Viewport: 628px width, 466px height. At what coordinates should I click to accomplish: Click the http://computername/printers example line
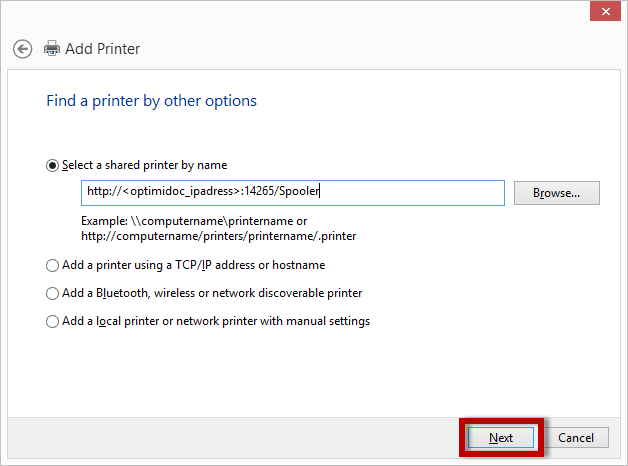219,236
